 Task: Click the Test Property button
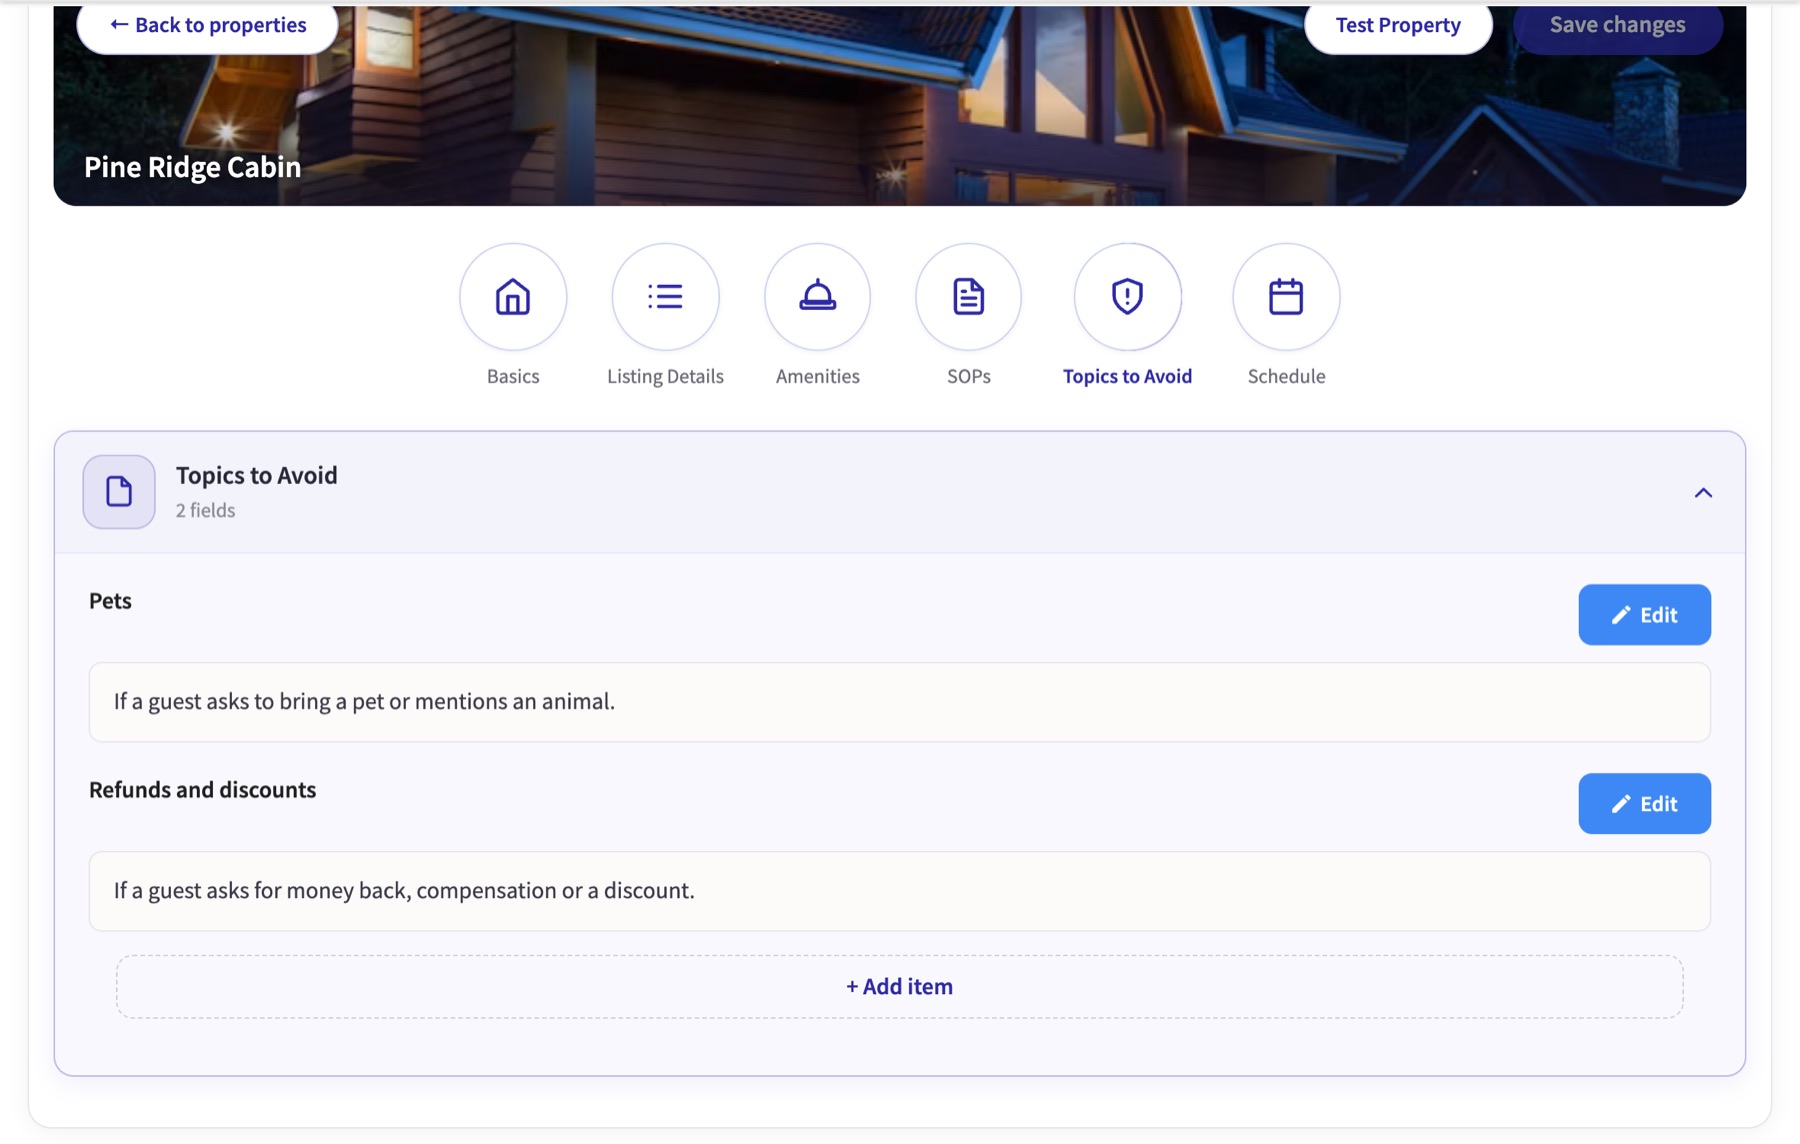tap(1398, 26)
